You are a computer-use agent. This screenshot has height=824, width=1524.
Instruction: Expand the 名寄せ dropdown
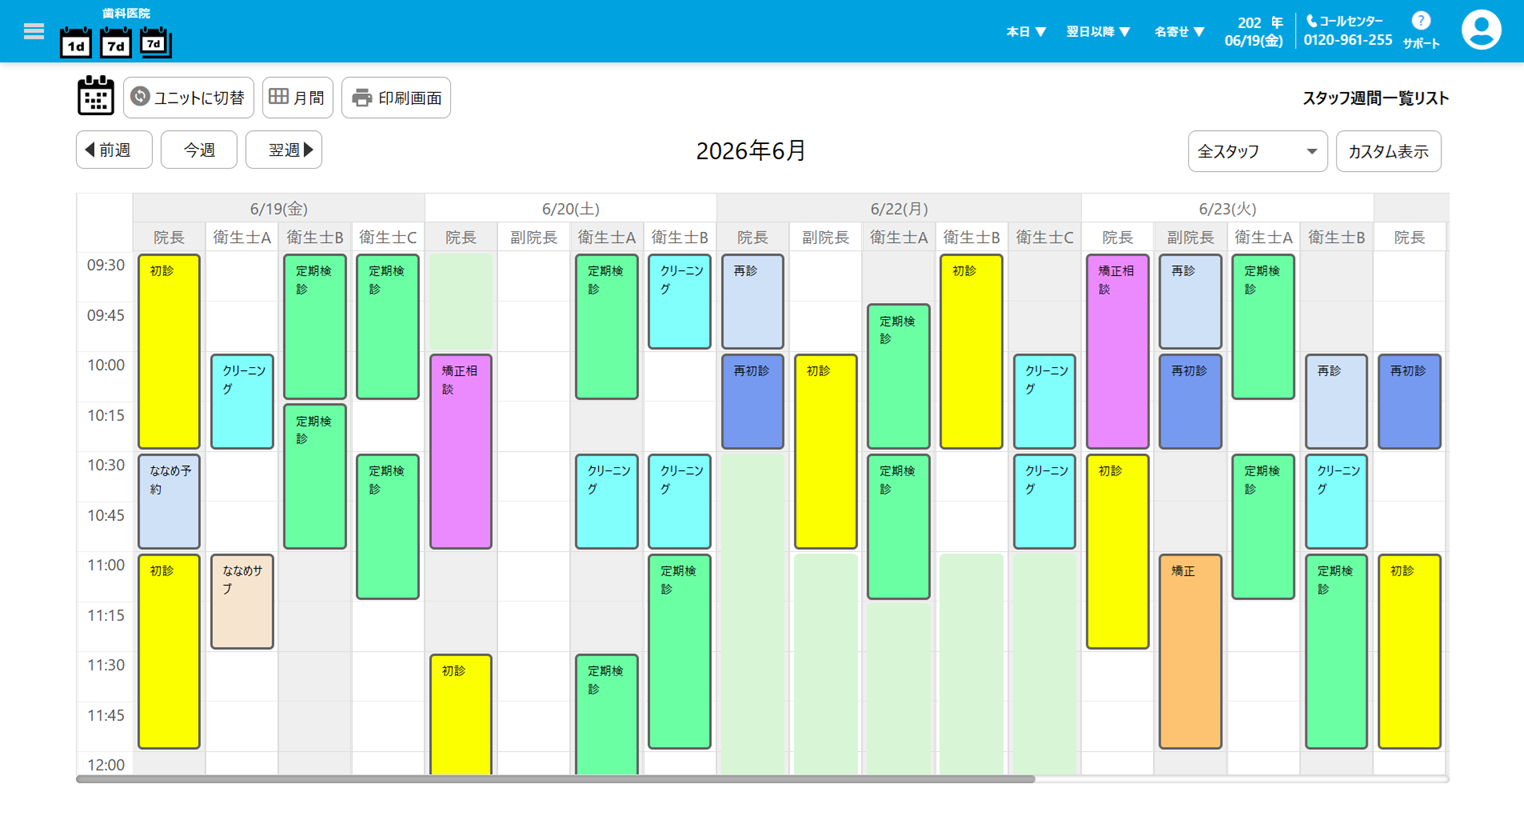click(x=1180, y=32)
